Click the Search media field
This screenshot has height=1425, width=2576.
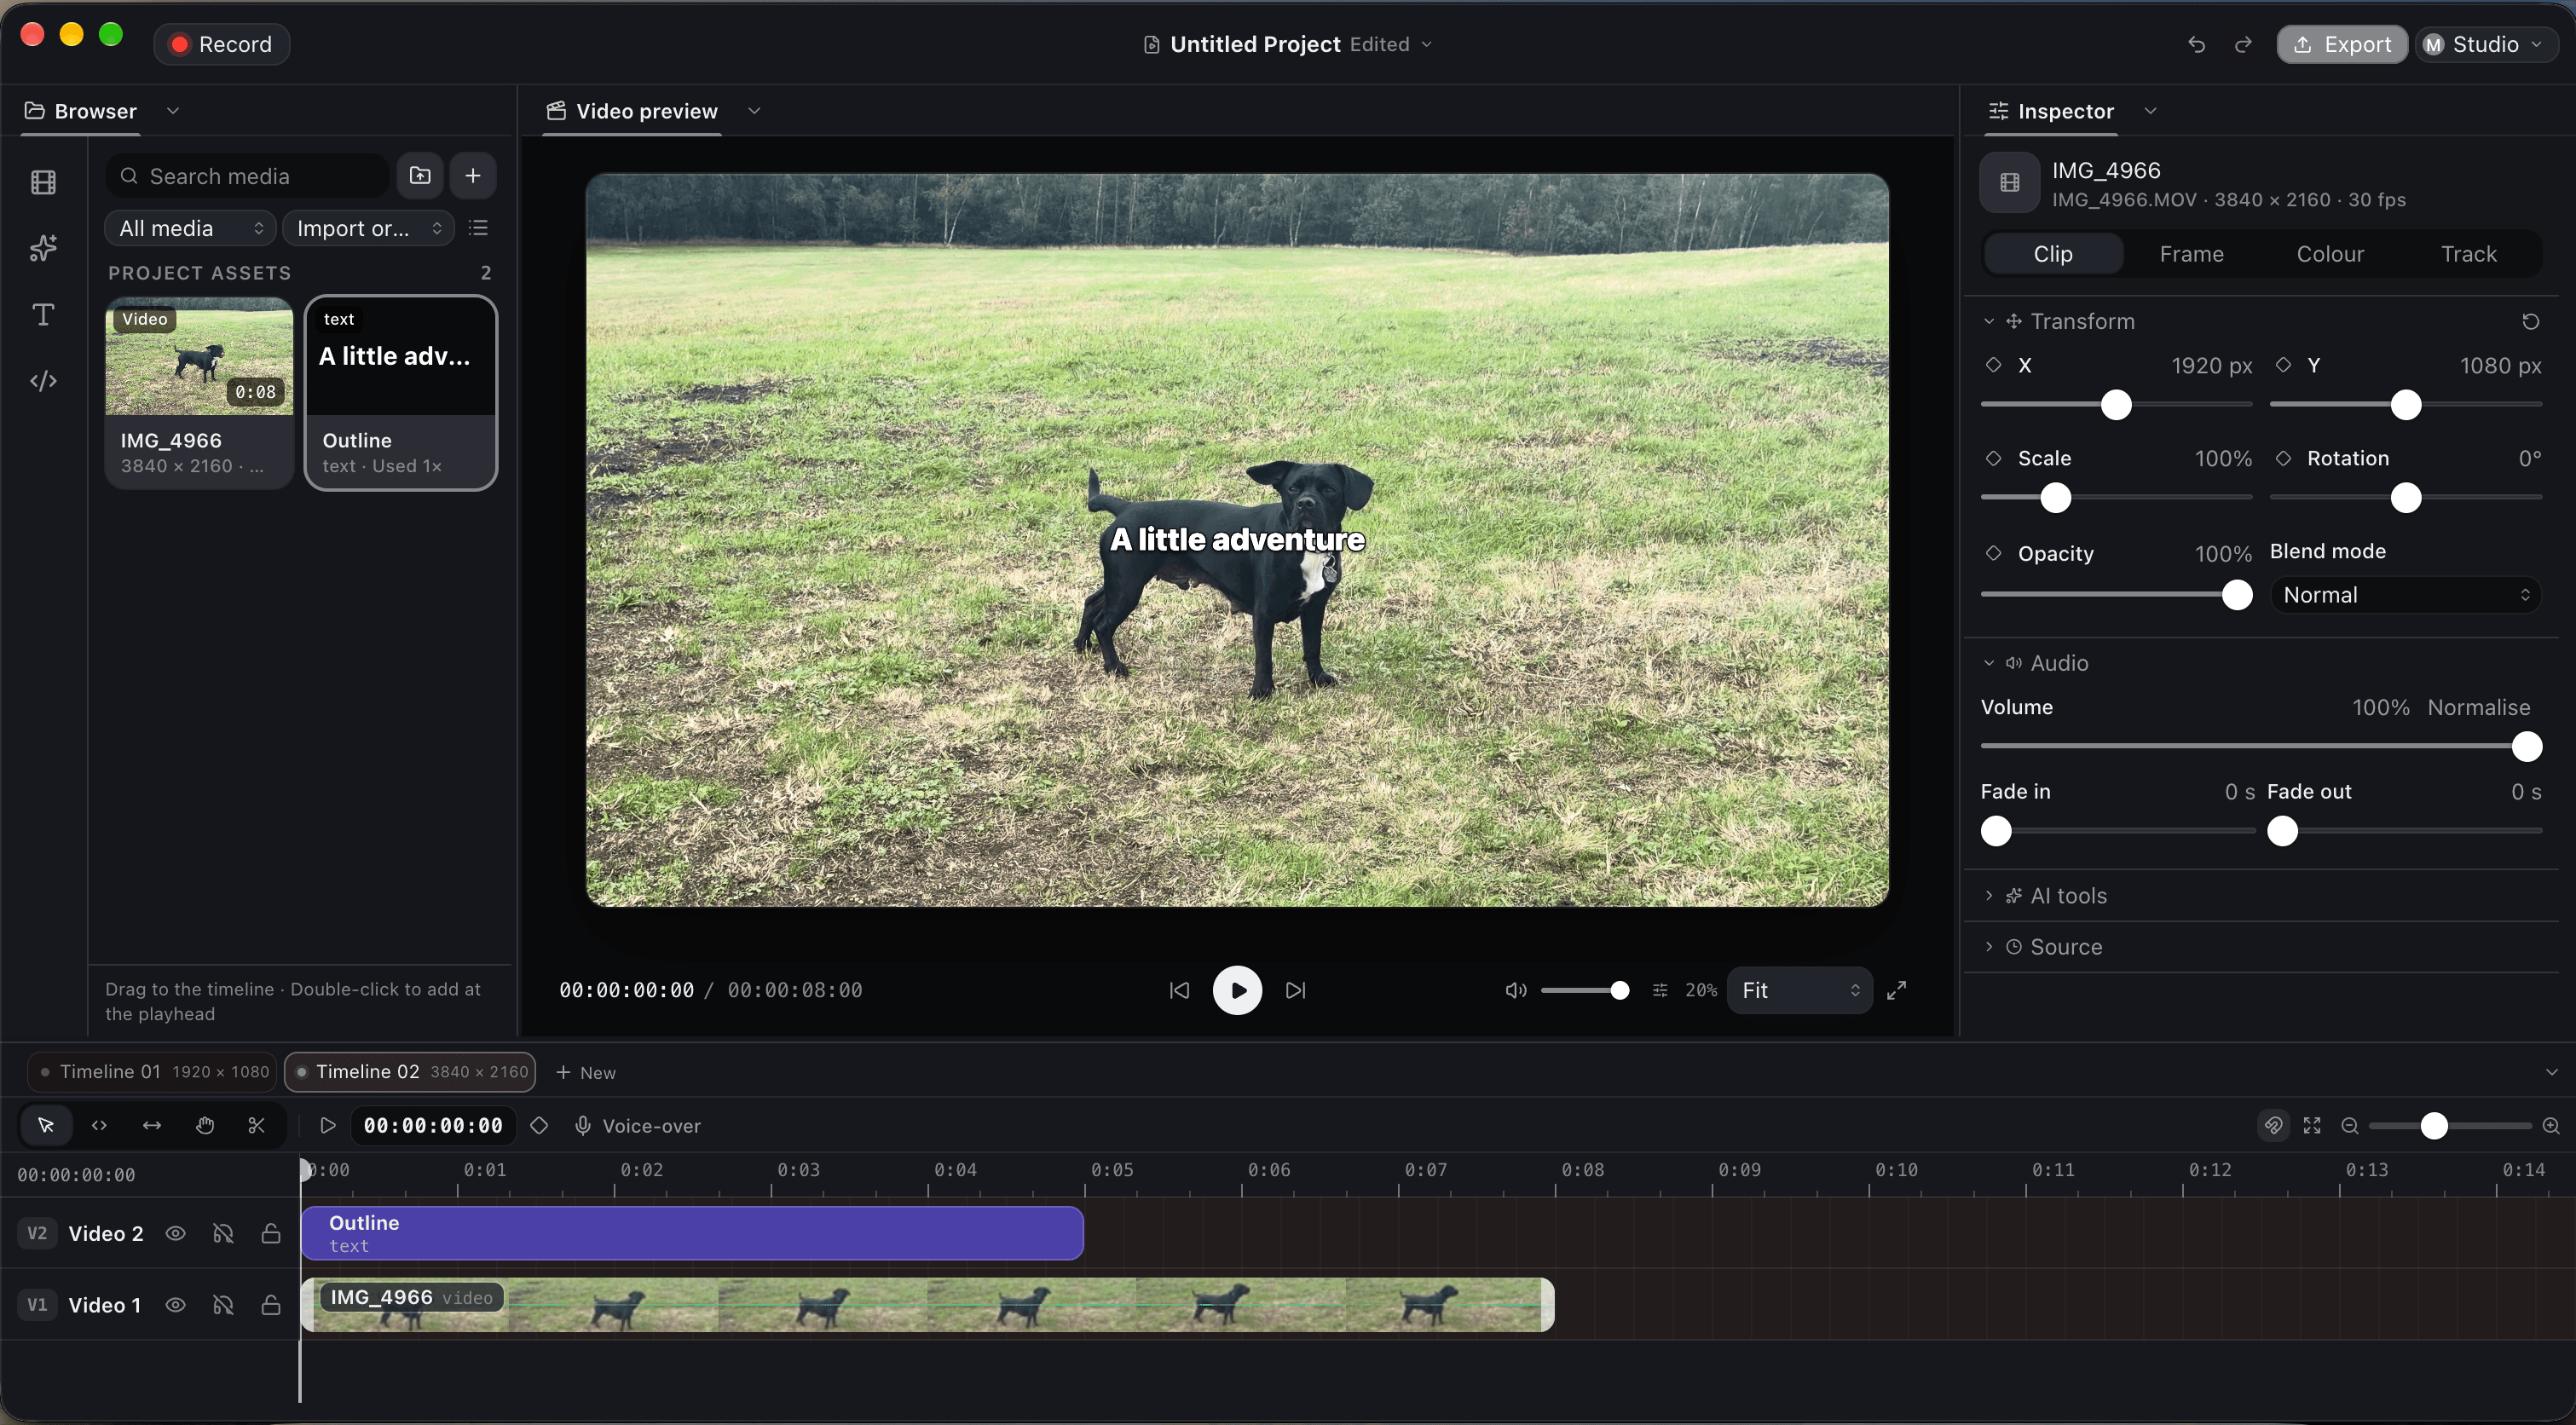248,176
